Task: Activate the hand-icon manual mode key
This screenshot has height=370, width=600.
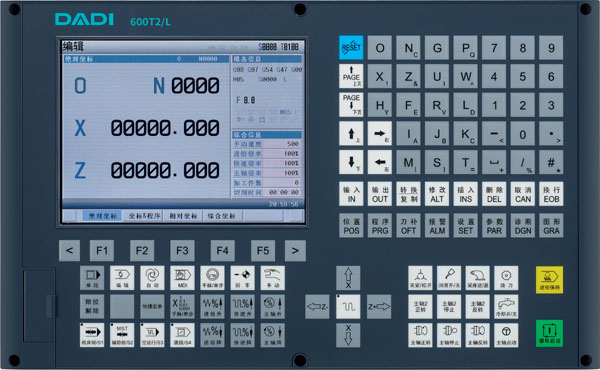Action: (x=272, y=278)
